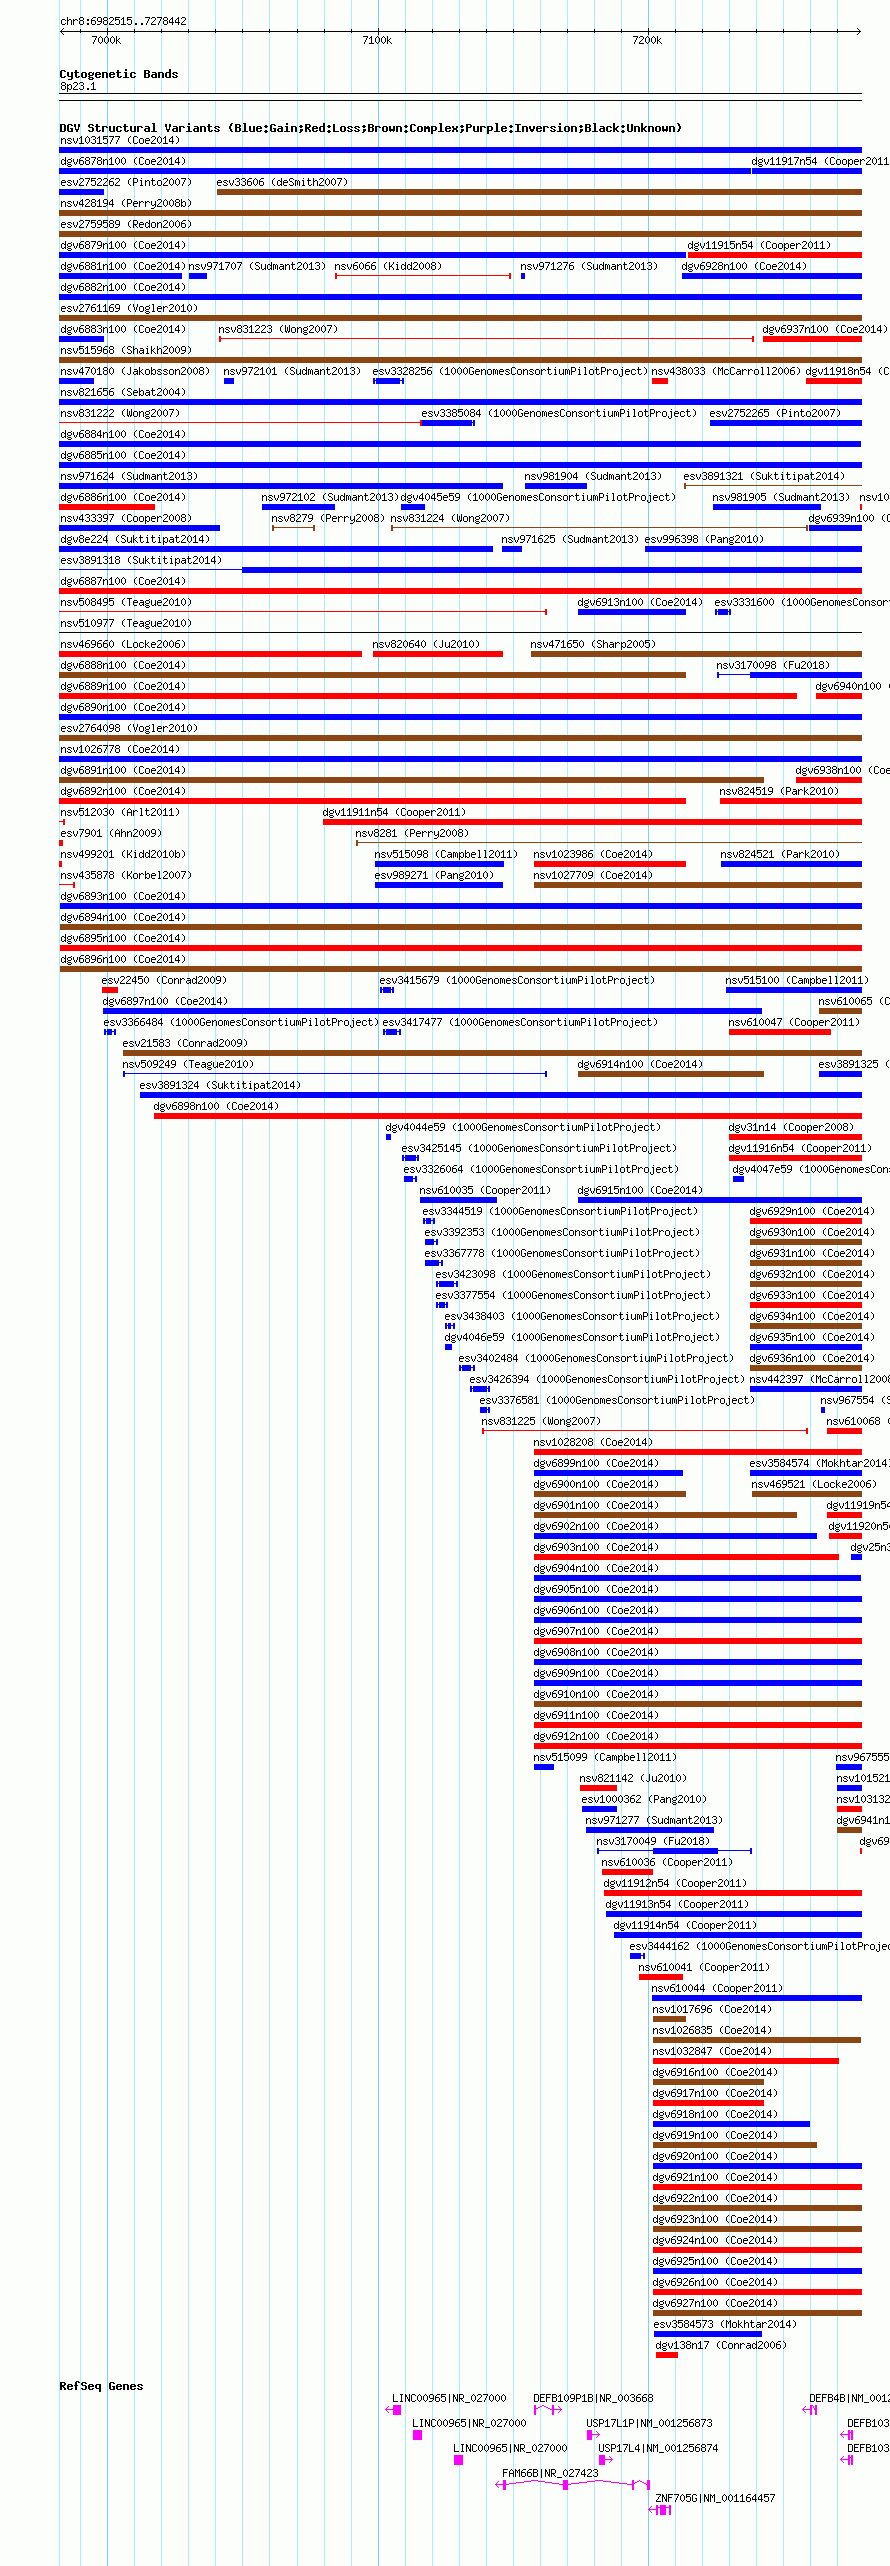Select esv989271 (Pang2010) label
The image size is (890, 2566).
434,875
